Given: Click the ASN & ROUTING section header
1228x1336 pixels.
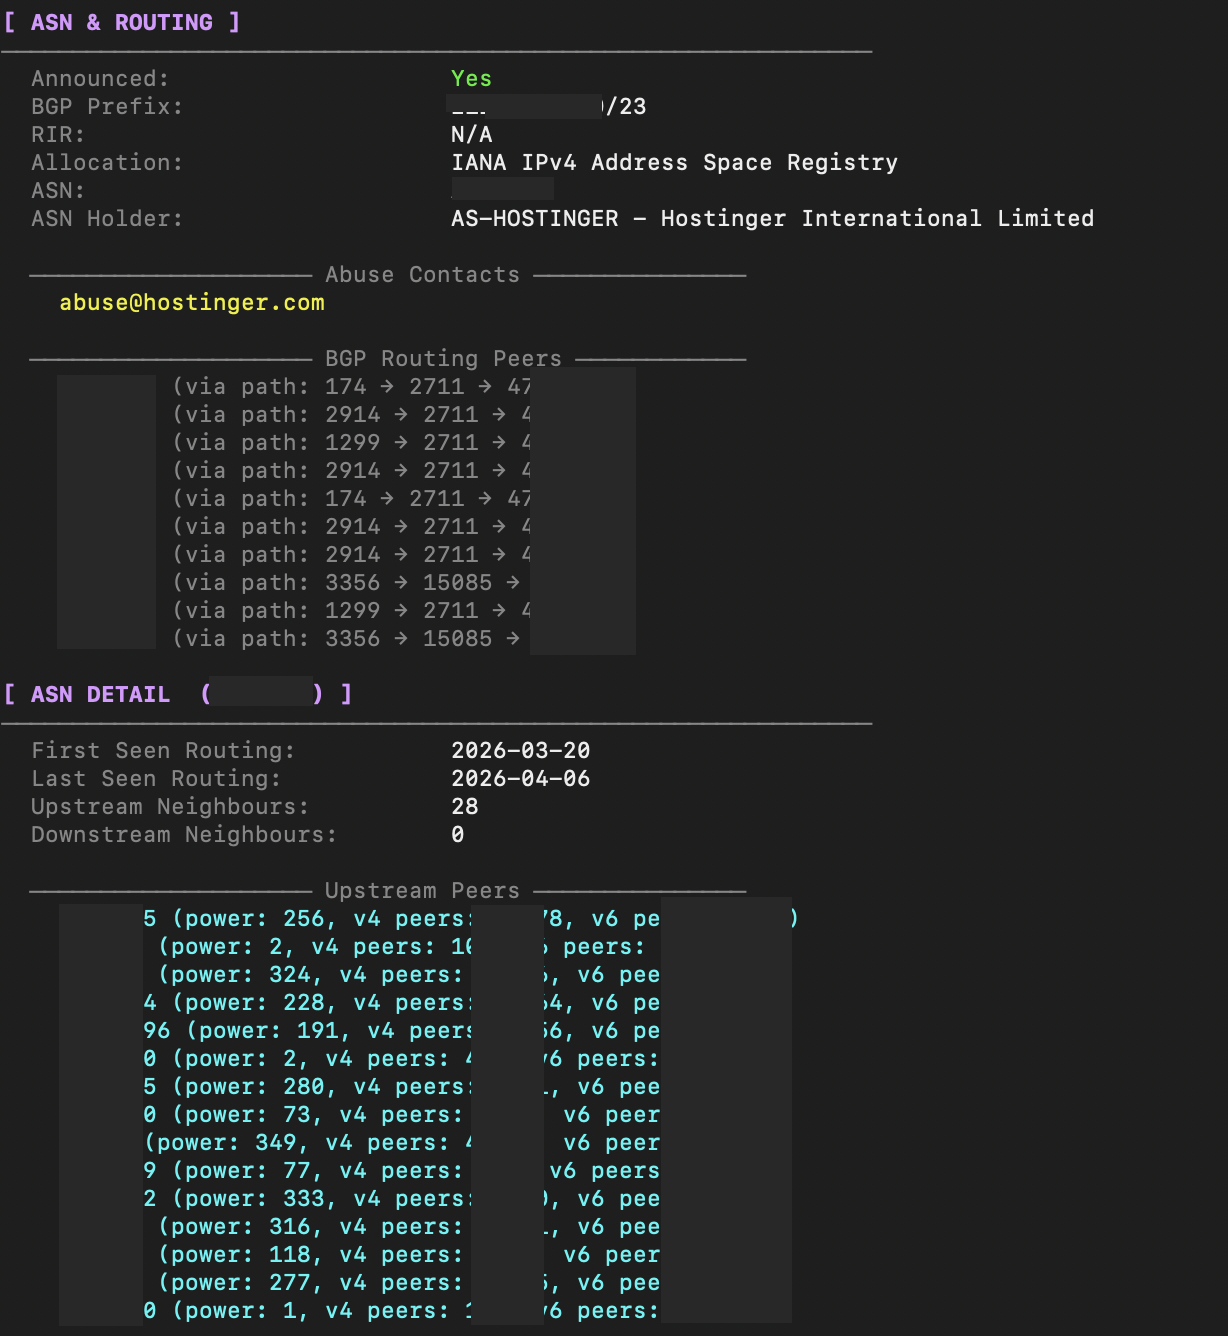Looking at the screenshot, I should (x=122, y=22).
